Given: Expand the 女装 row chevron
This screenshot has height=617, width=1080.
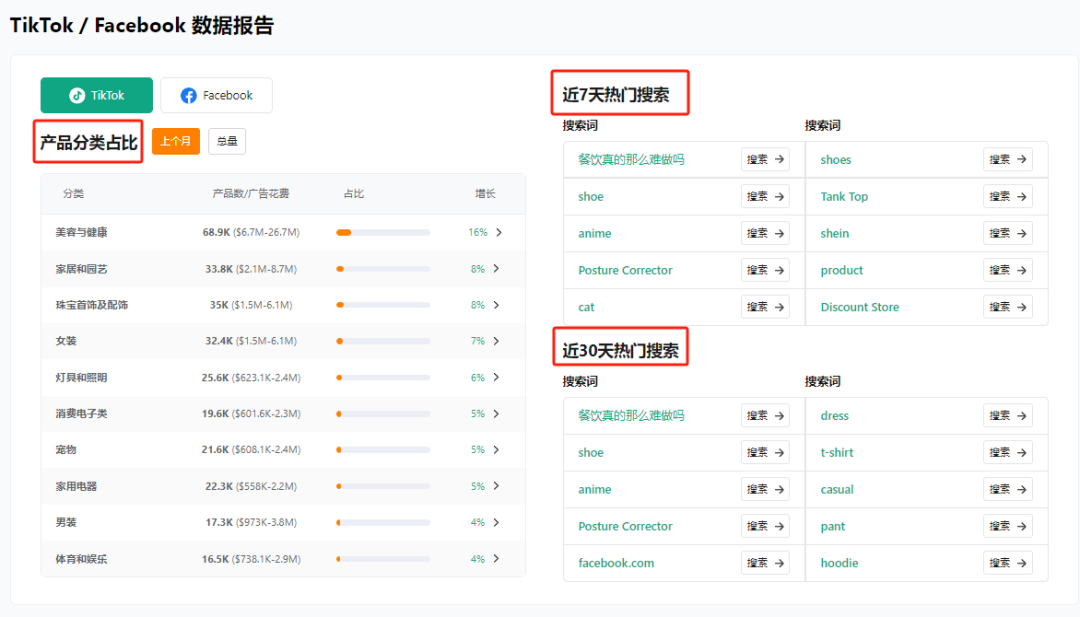Looking at the screenshot, I should point(497,341).
